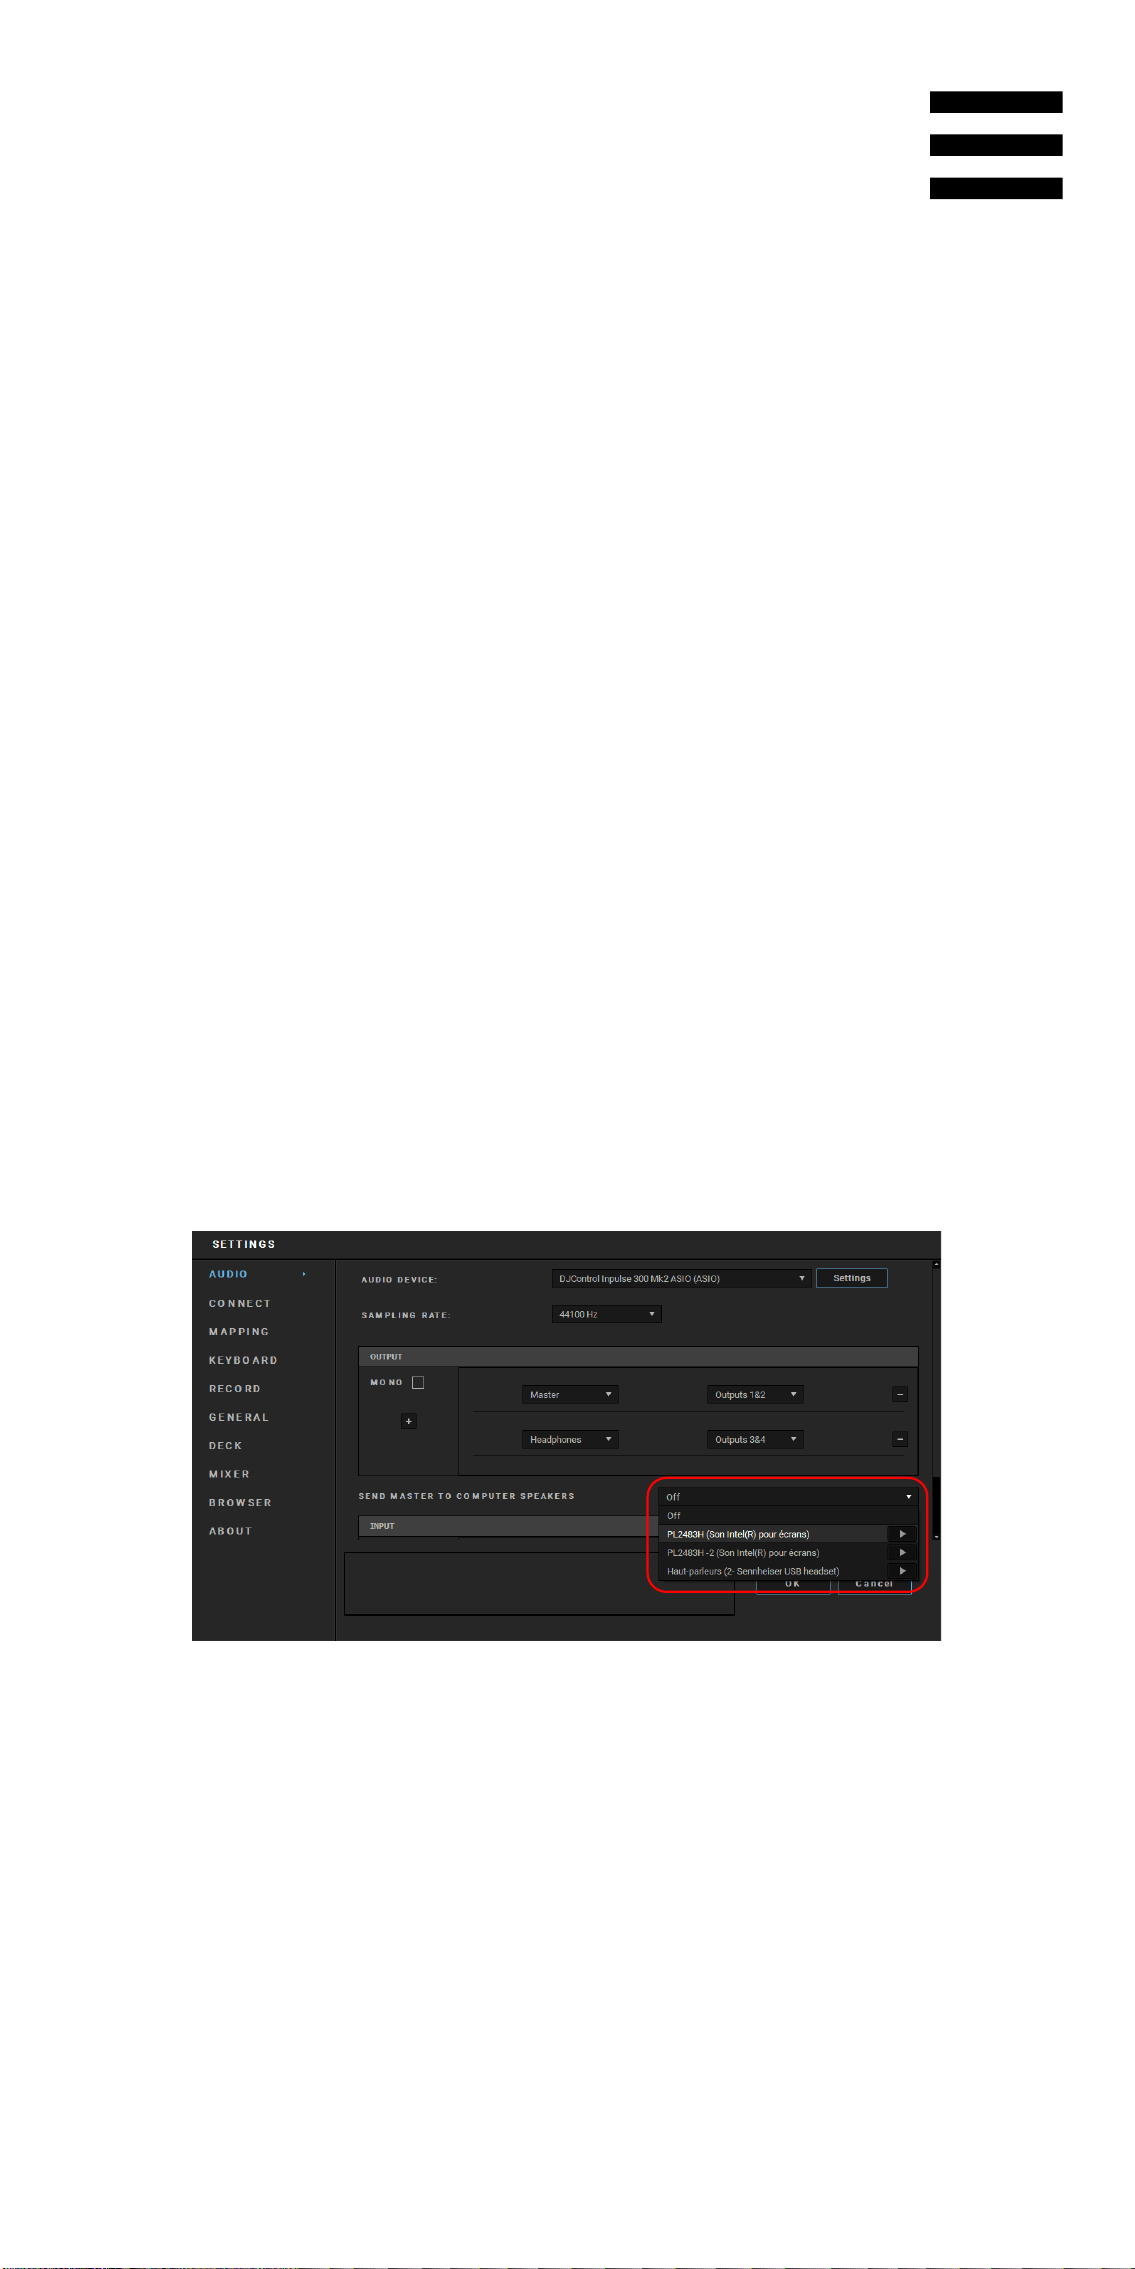This screenshot has width=1135, height=2269.
Task: Open the Master output type dropdown
Action: point(570,1394)
